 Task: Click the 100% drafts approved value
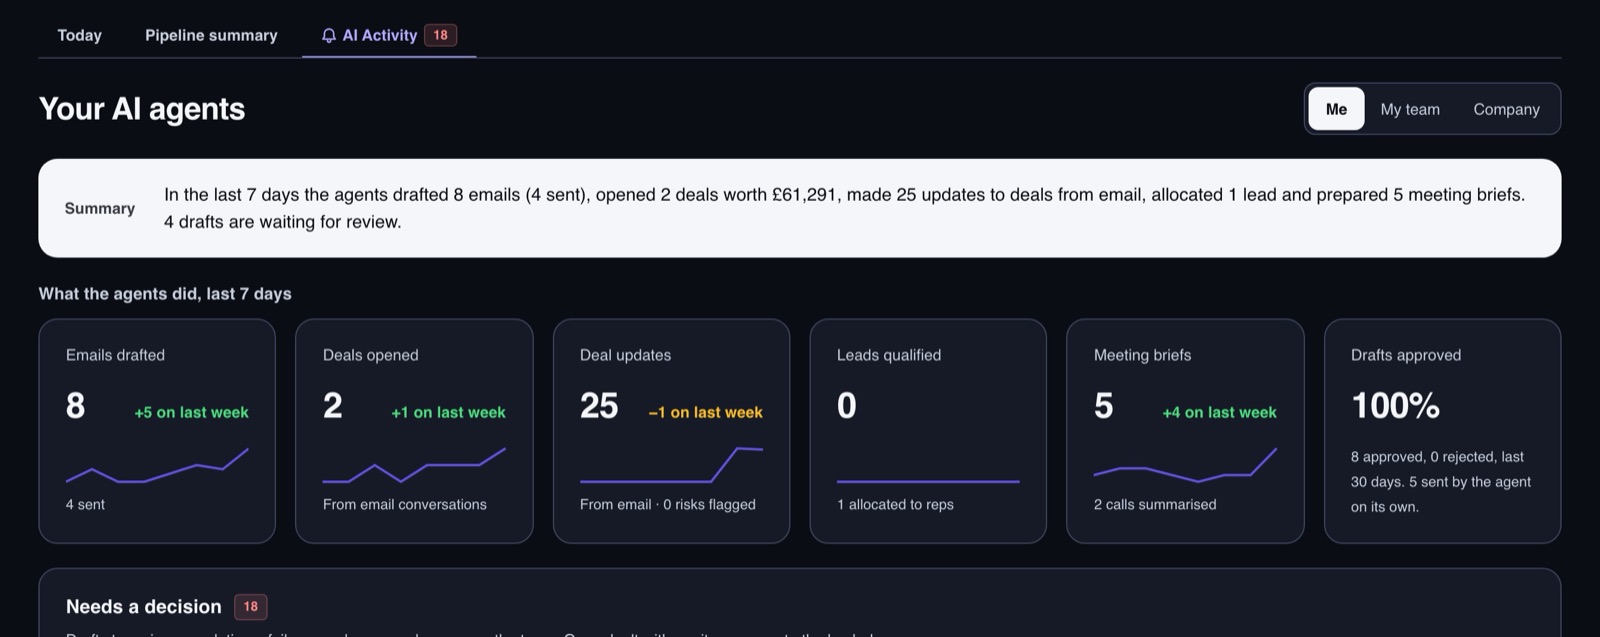pyautogui.click(x=1395, y=405)
